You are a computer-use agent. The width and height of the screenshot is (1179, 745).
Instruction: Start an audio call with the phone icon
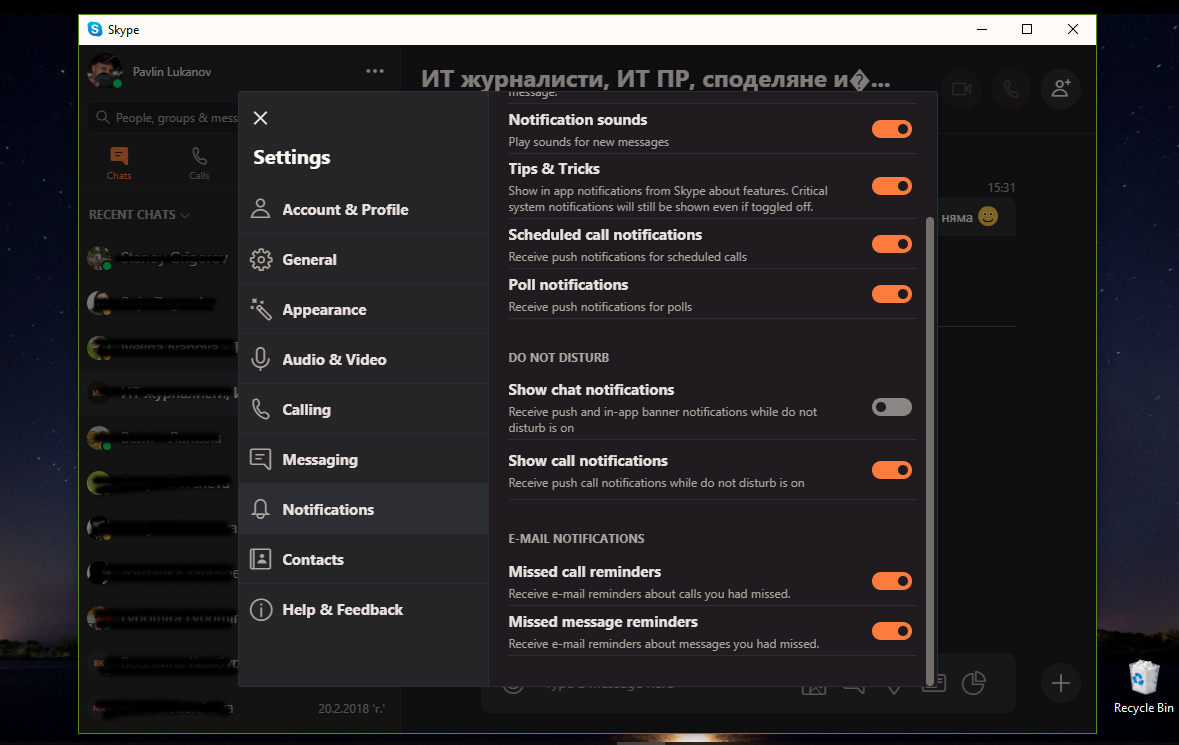1011,89
